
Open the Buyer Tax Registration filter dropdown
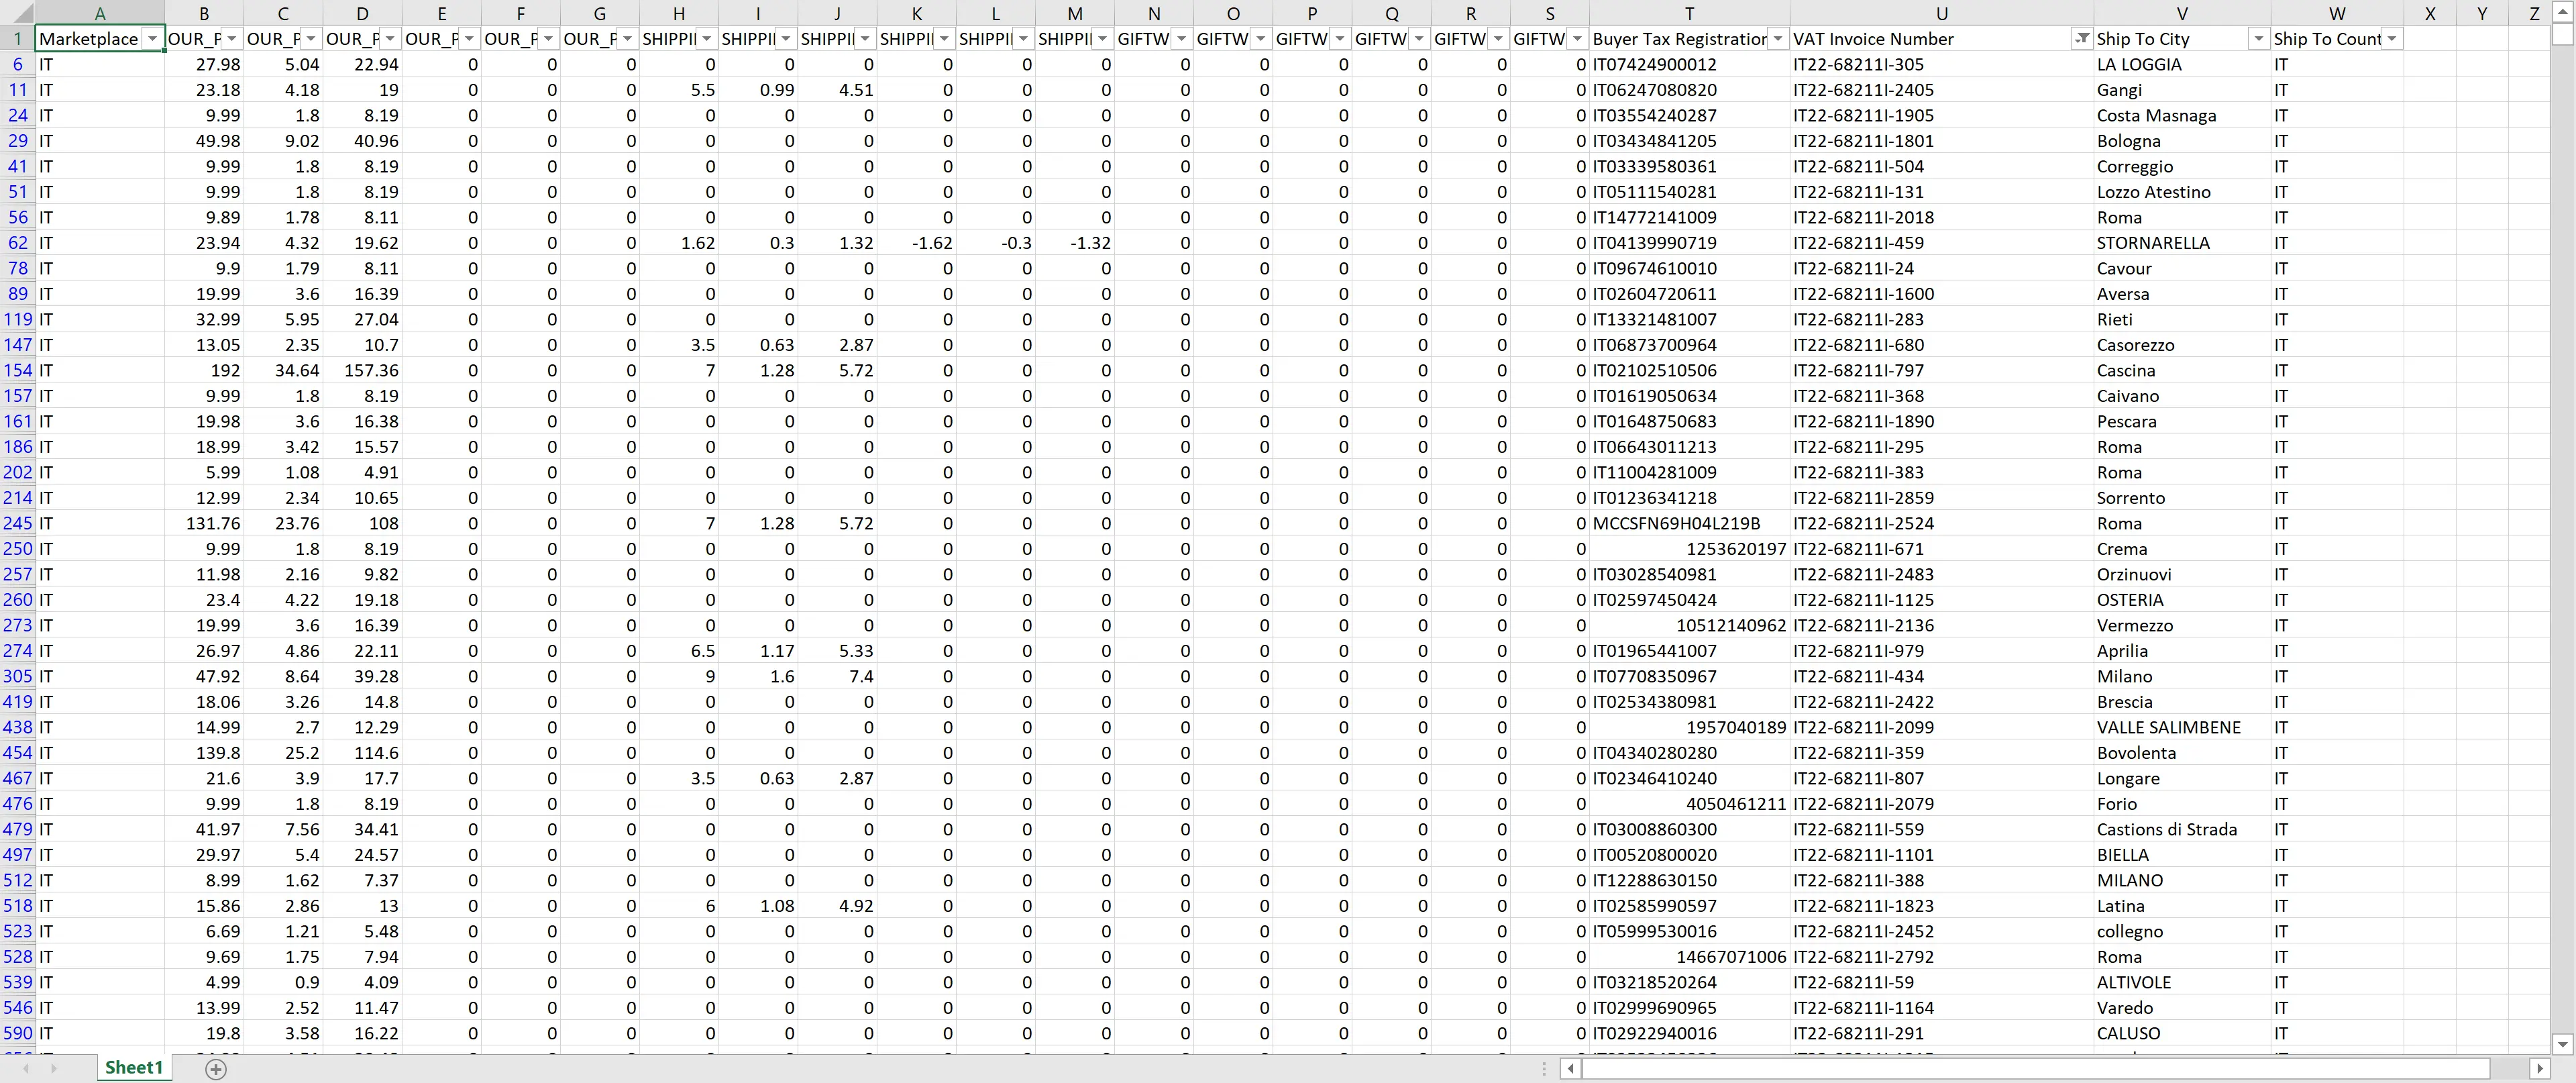[1777, 39]
